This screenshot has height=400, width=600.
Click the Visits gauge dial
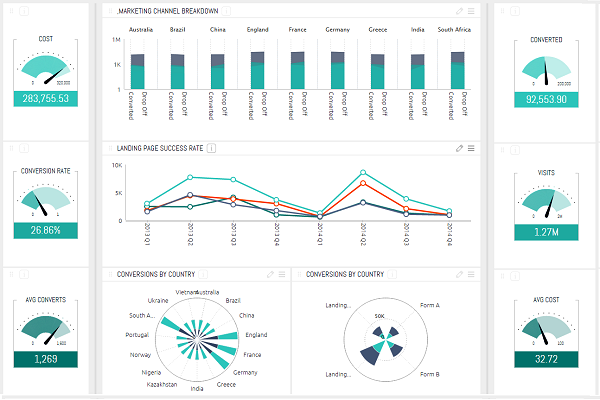[546, 202]
